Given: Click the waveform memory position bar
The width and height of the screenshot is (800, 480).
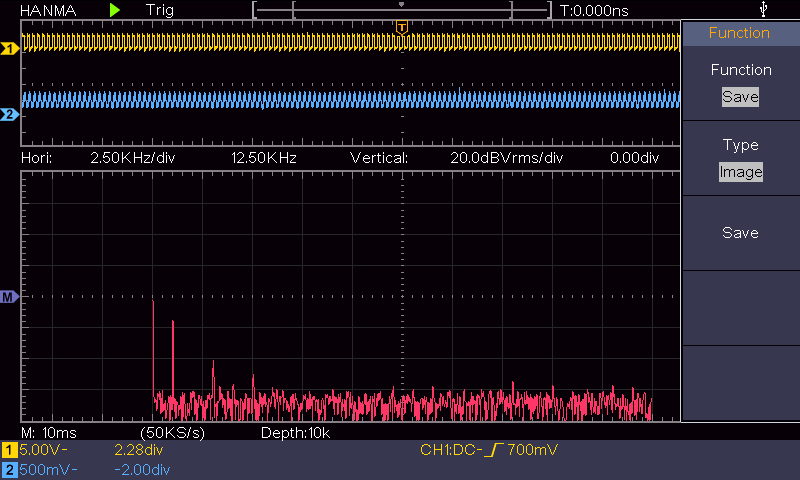Looking at the screenshot, I should 401,10.
